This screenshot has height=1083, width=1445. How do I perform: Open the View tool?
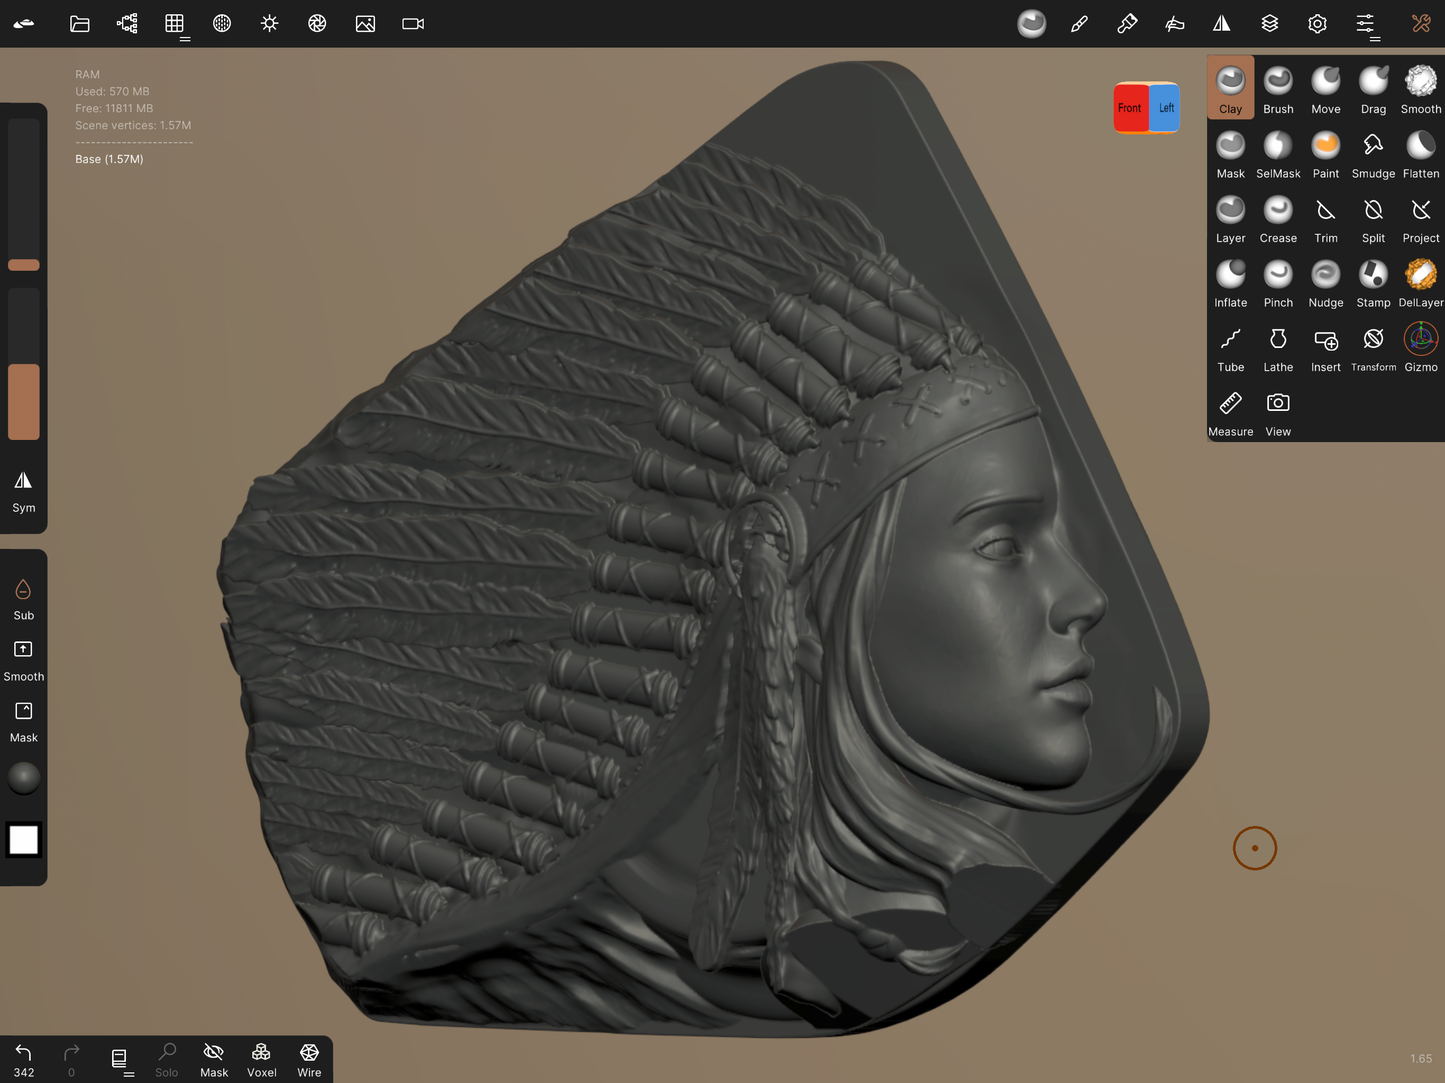coord(1278,412)
